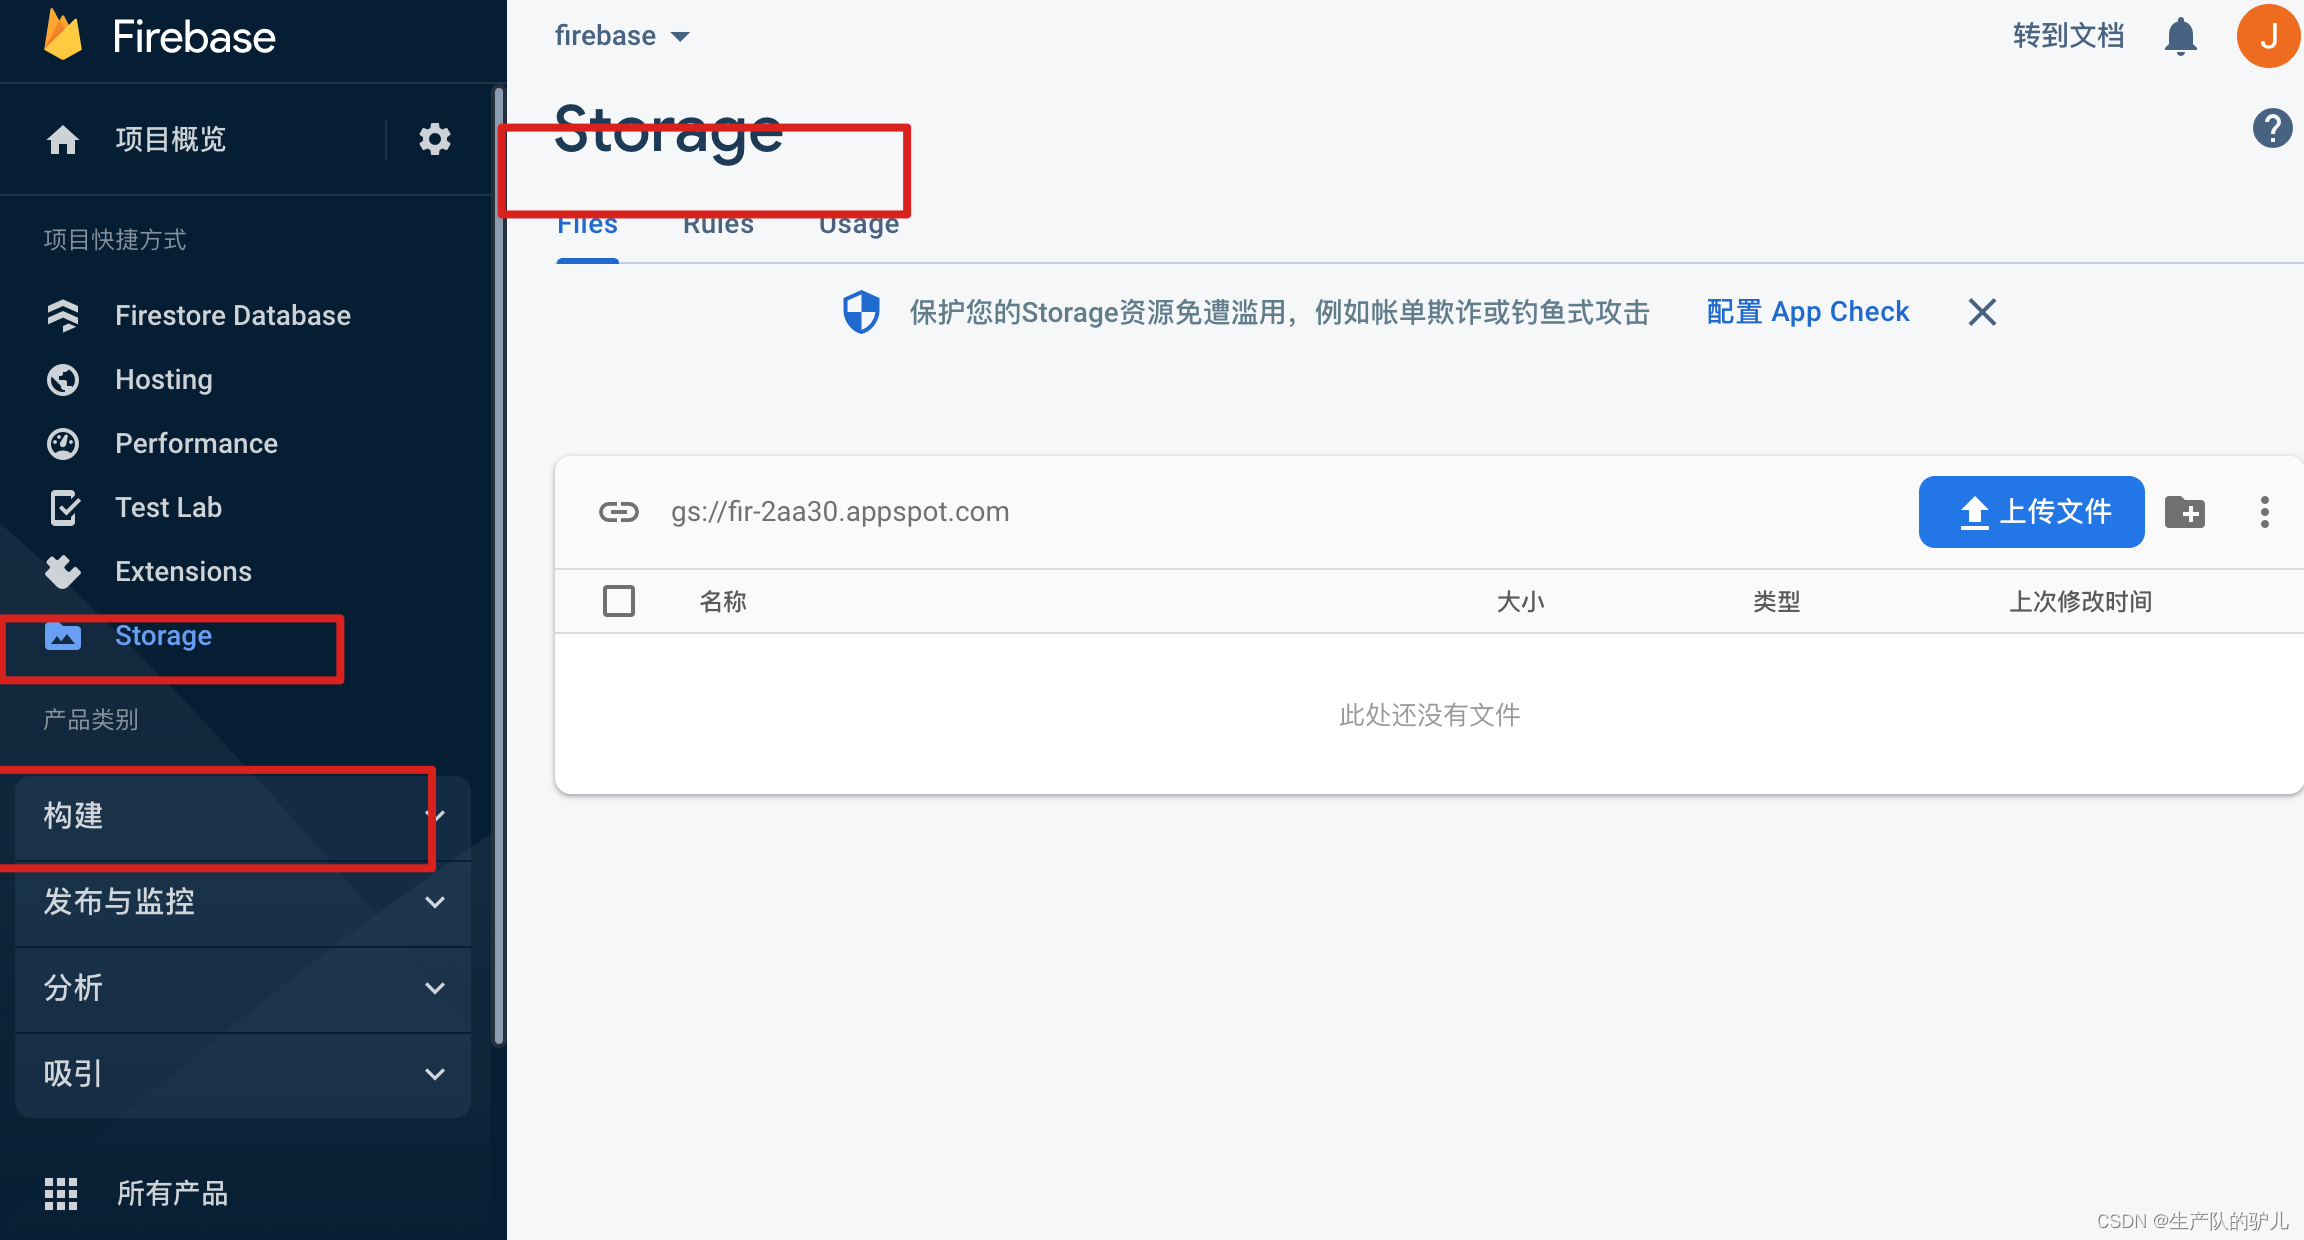Open the Firebase notifications bell

click(x=2180, y=35)
